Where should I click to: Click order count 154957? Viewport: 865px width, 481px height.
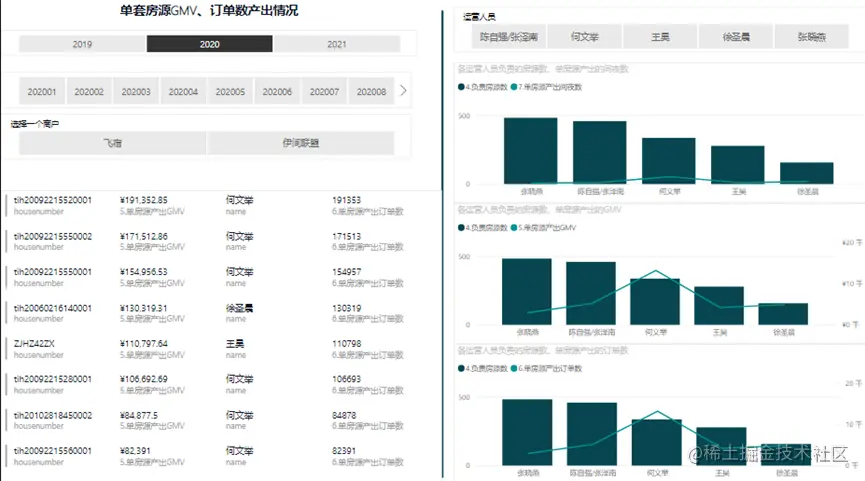point(346,272)
